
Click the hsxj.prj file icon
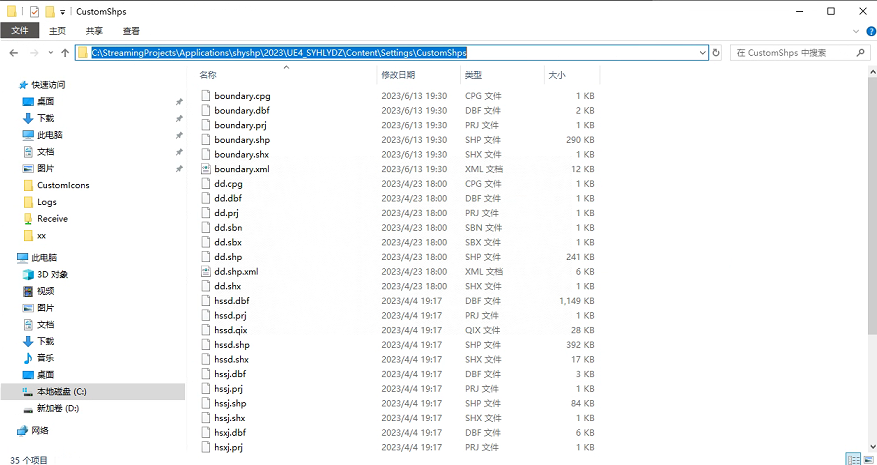206,447
